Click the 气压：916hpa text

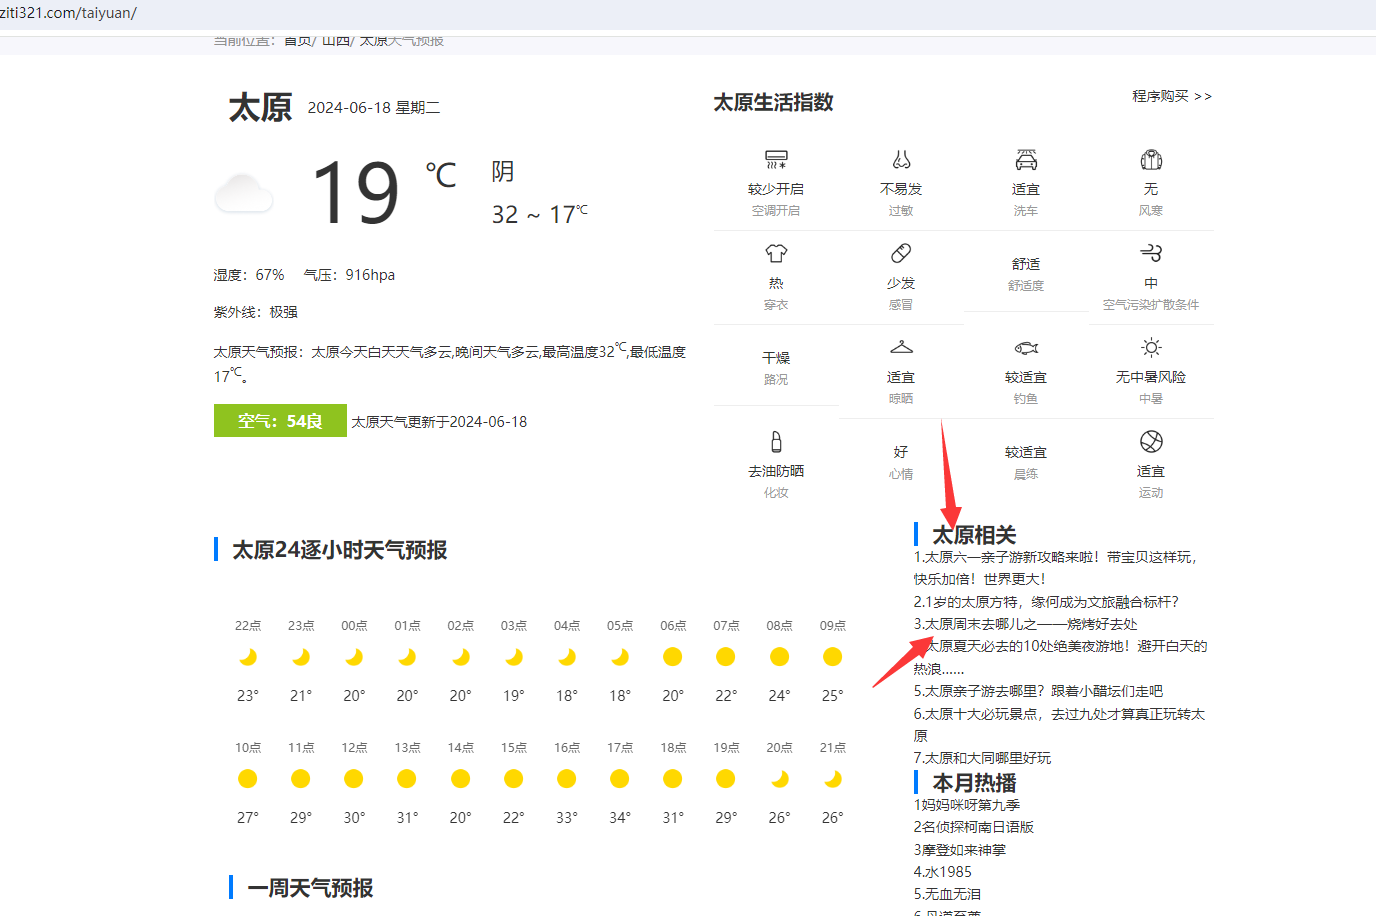349,275
